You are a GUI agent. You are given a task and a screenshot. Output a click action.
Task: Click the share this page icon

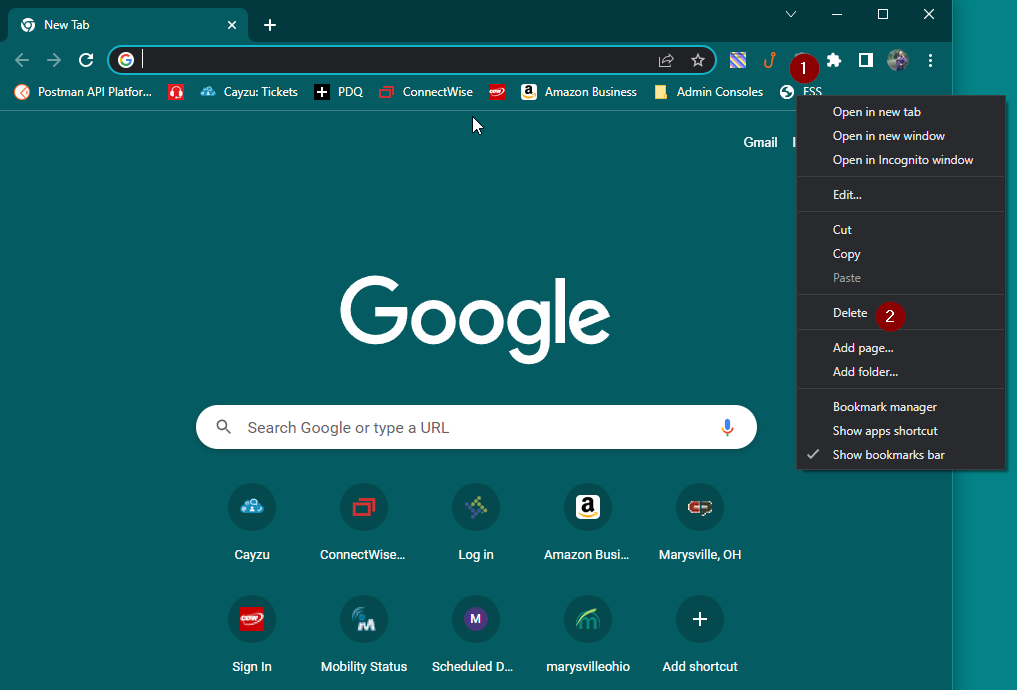(666, 60)
